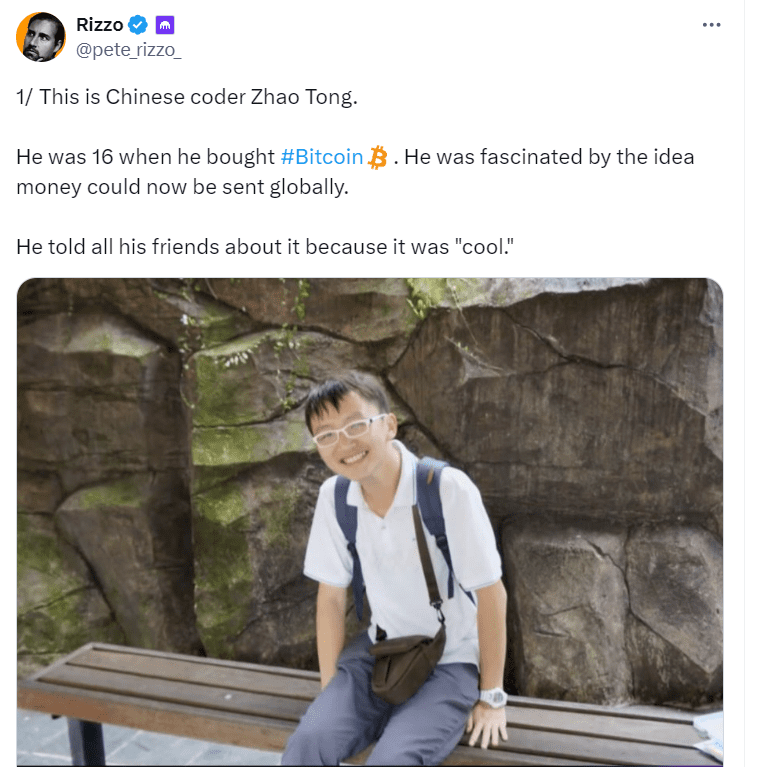Viewport: 776px width, 767px height.
Task: Click the line about coder Zhao Tong
Action: click(x=187, y=97)
